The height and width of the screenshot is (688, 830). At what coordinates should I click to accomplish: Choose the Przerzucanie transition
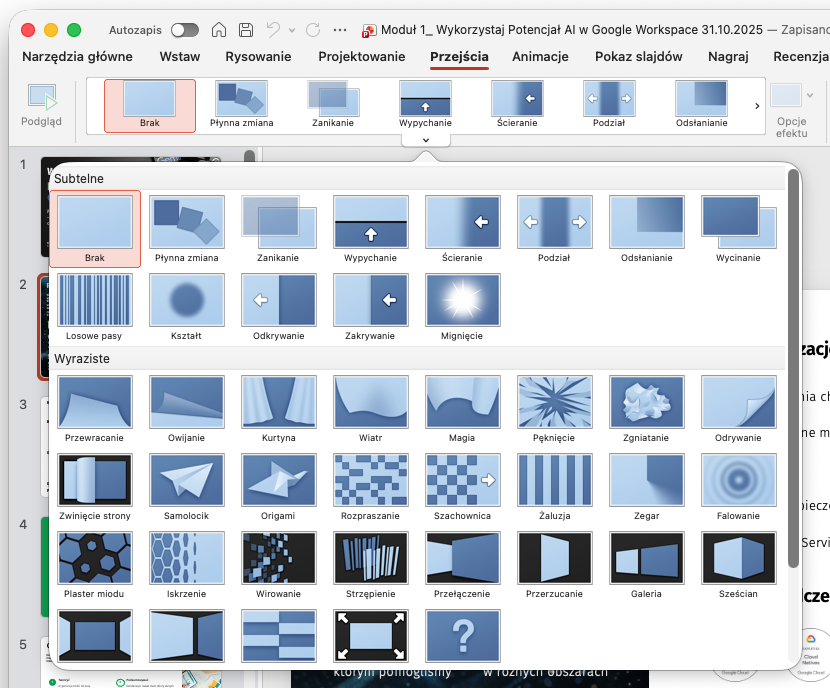point(554,565)
